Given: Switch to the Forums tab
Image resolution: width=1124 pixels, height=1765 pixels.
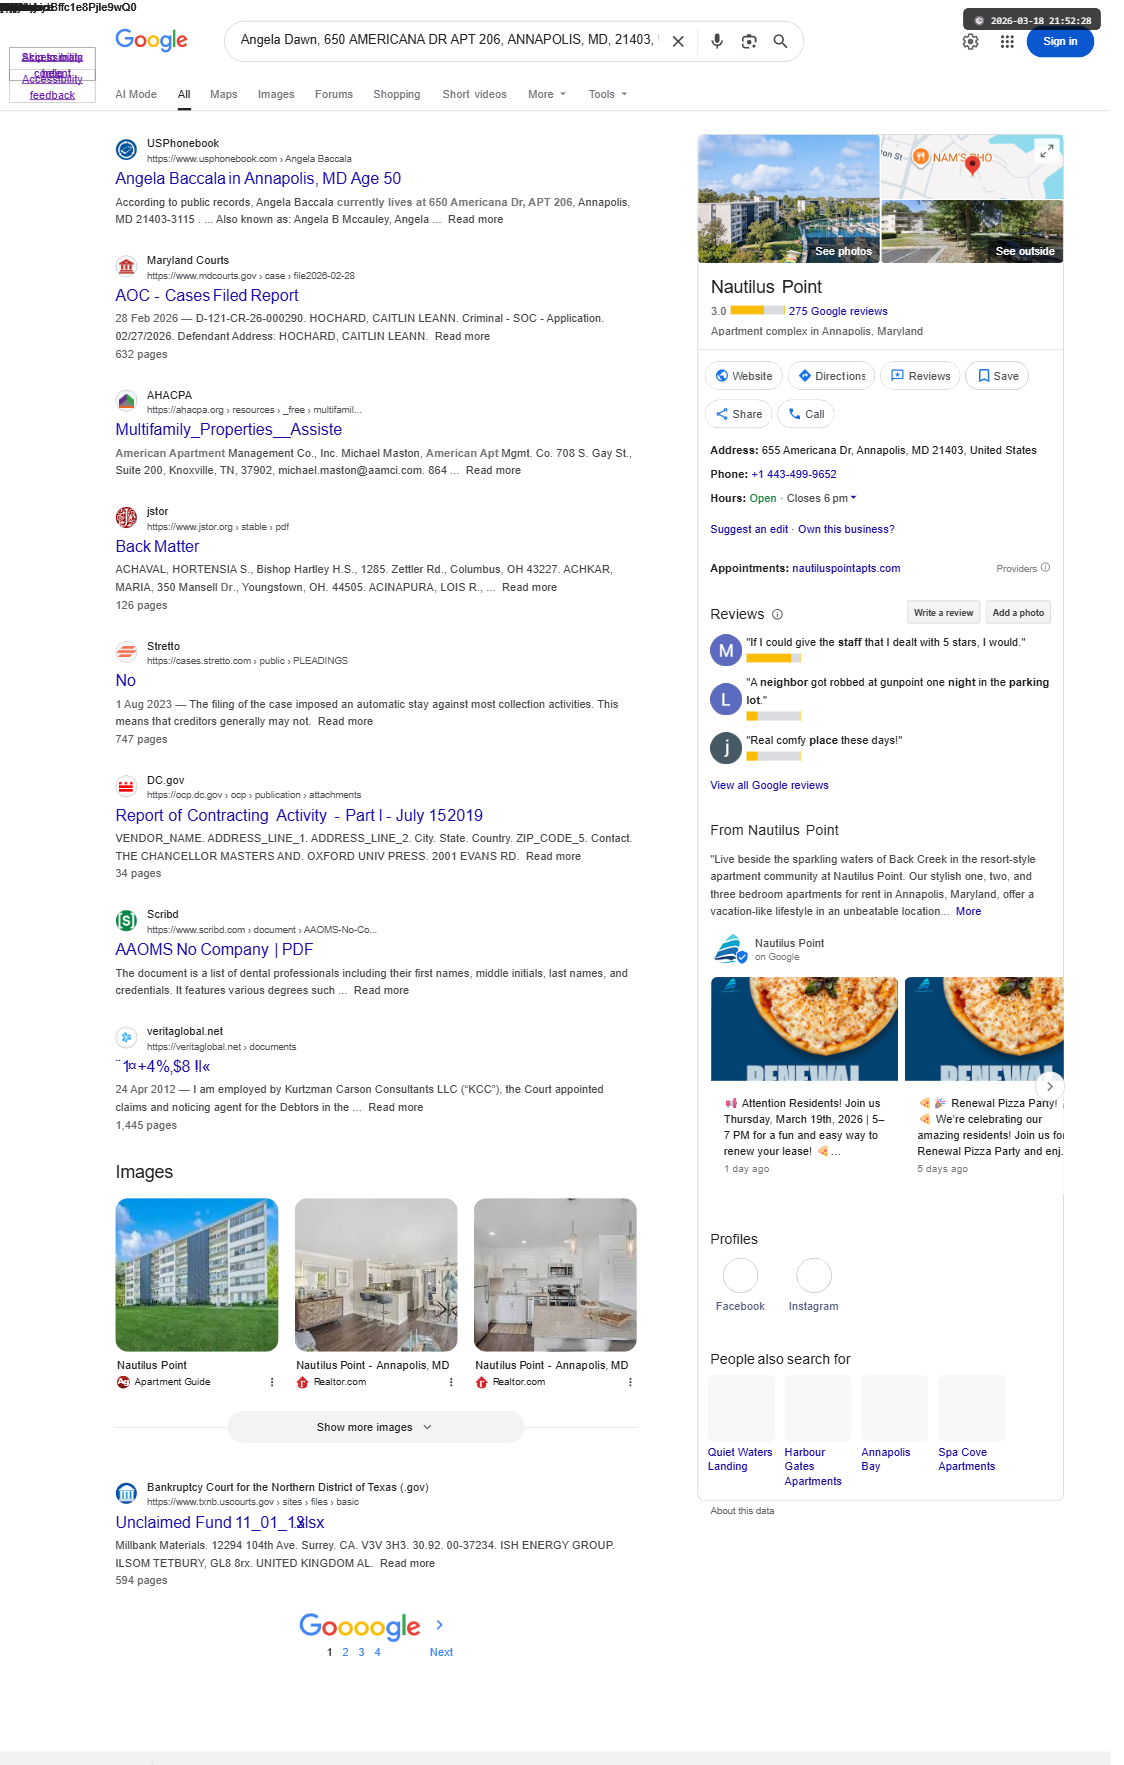Looking at the screenshot, I should click(x=334, y=94).
